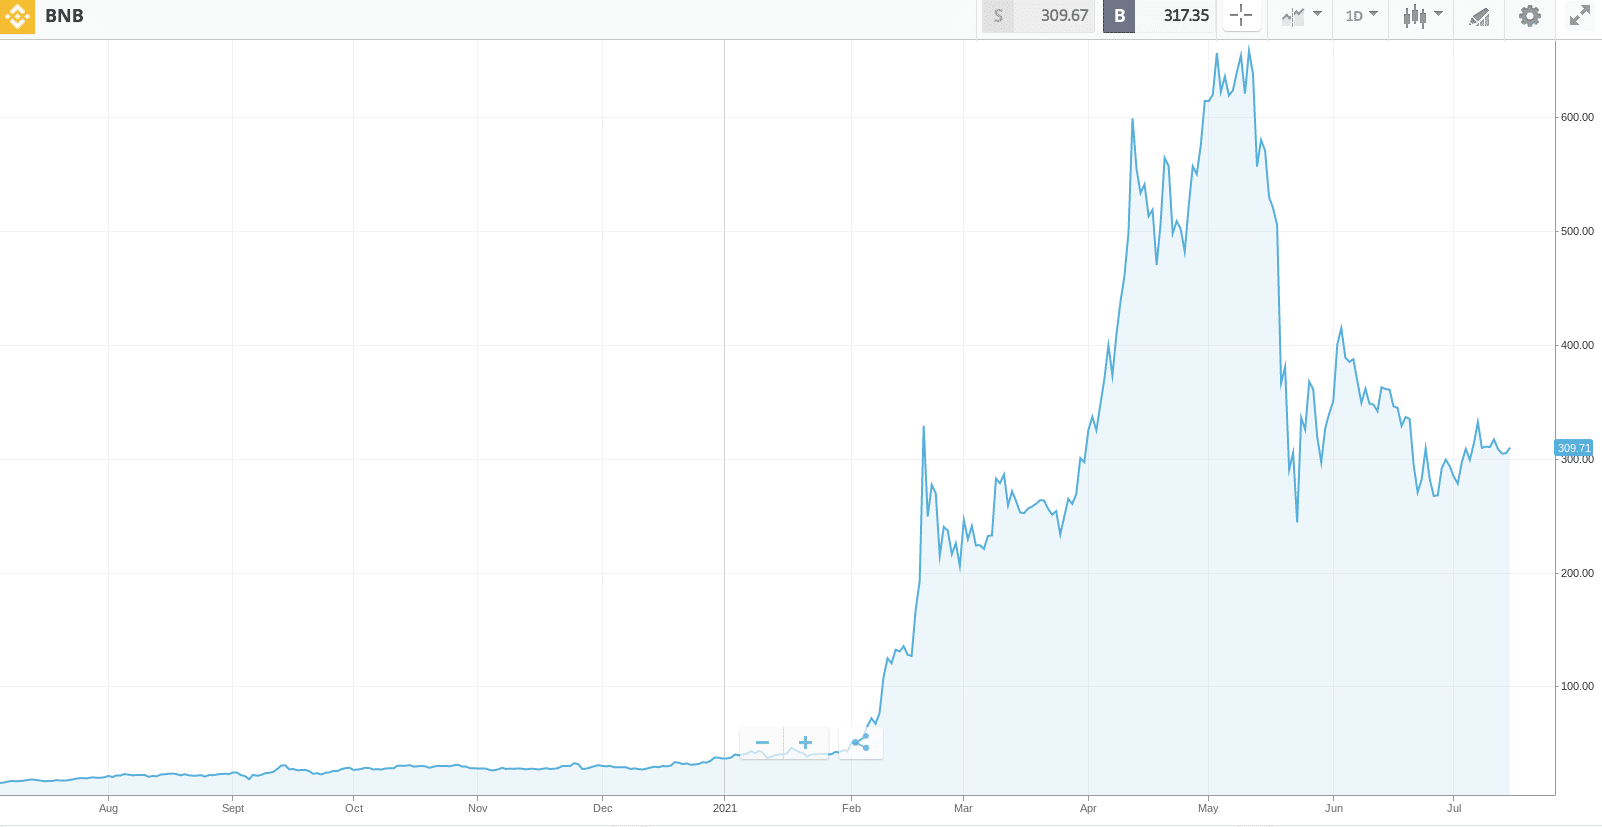The height and width of the screenshot is (827, 1602).
Task: Expand chart to full screen
Action: 1580,16
